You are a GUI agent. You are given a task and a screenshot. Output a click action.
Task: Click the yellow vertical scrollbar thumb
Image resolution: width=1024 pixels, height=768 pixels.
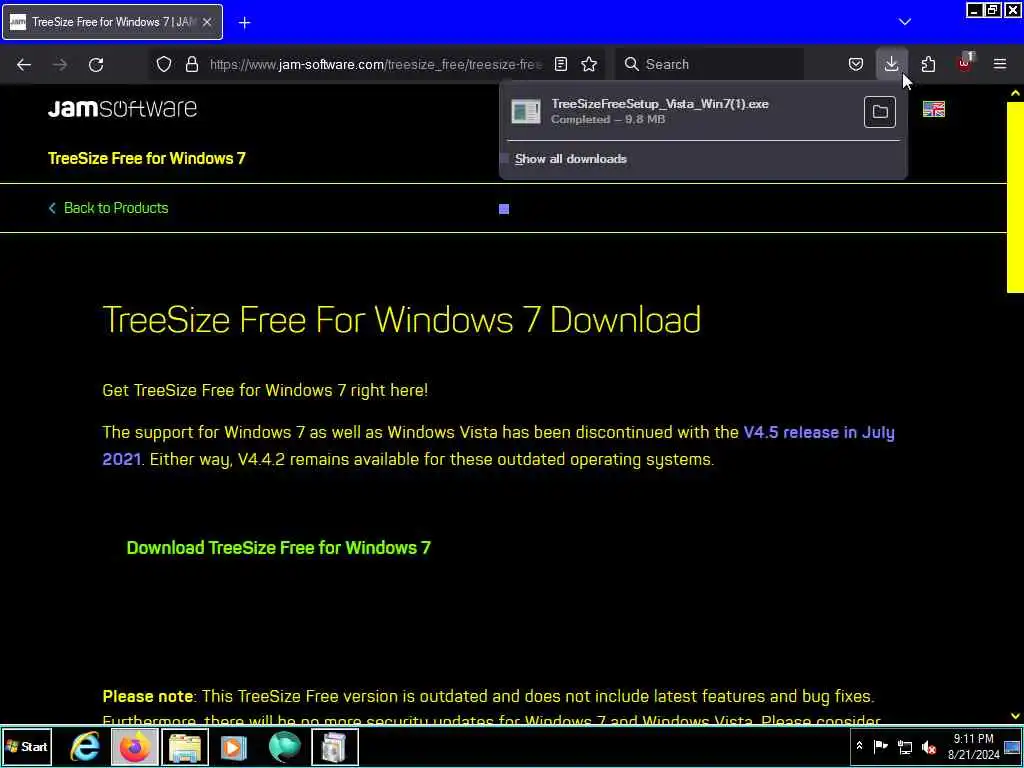coord(1015,197)
